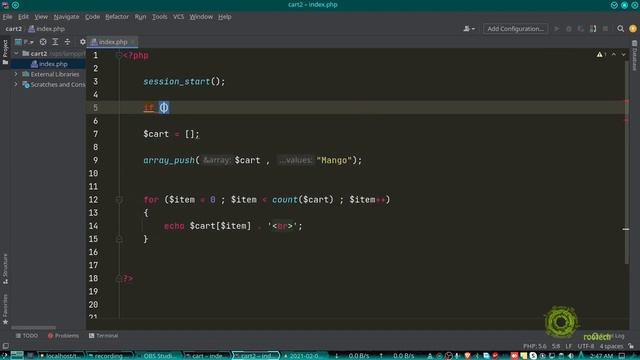The height and width of the screenshot is (360, 640).
Task: Open the Edit menu
Action: tap(23, 17)
